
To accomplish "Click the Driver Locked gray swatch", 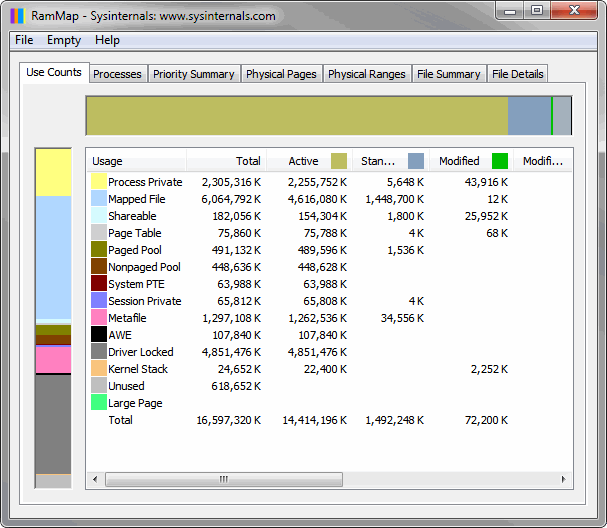I will pyautogui.click(x=99, y=351).
